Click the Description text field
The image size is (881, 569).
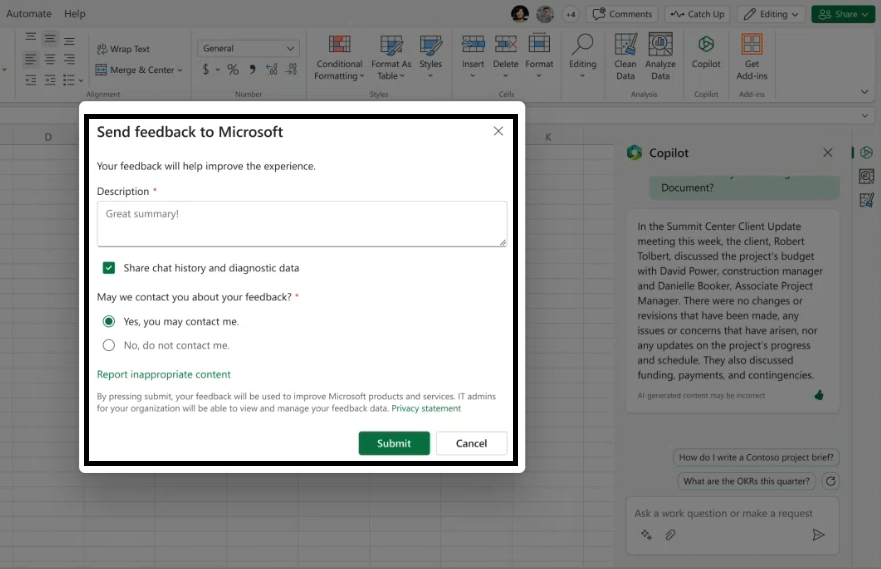coord(301,224)
